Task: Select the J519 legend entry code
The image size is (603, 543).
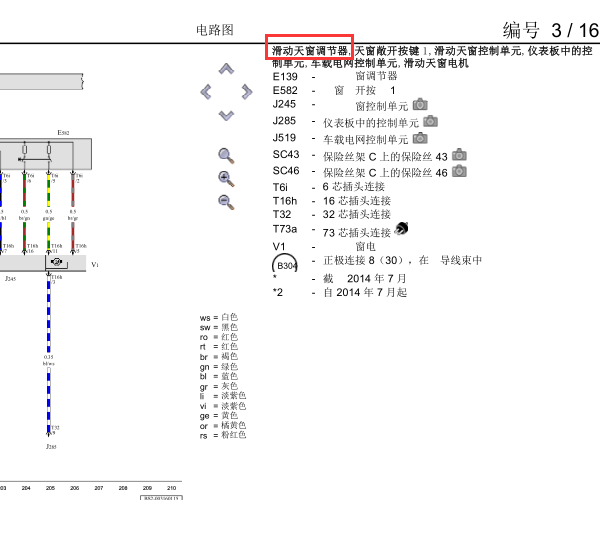Action: (x=284, y=138)
